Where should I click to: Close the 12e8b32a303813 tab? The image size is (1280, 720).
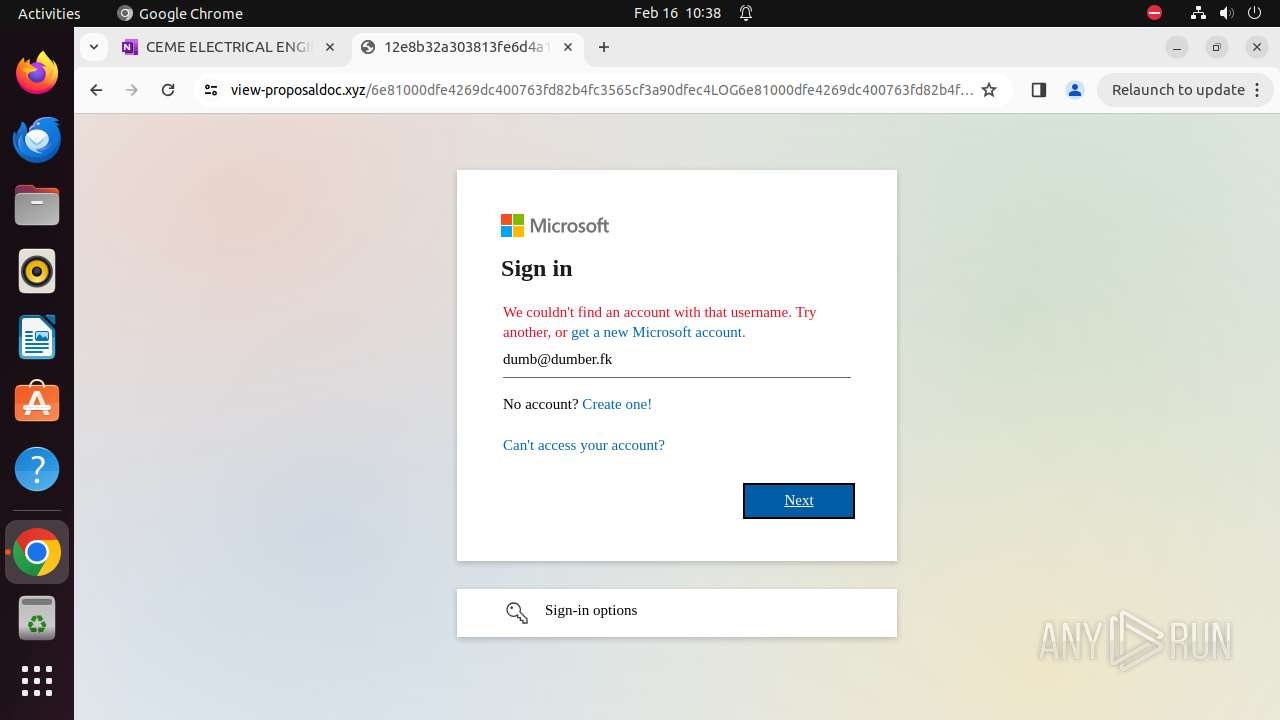point(568,47)
